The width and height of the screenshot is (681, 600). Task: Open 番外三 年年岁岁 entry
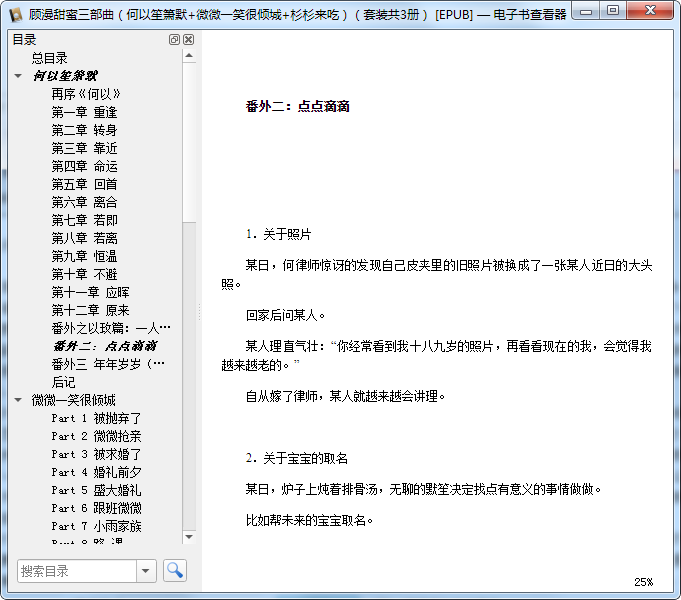point(108,364)
